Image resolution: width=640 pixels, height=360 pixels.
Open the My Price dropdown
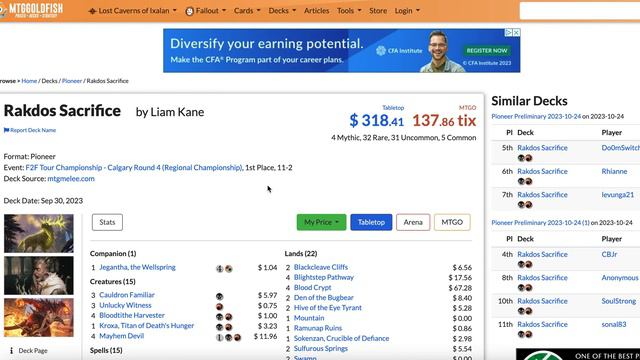click(x=322, y=222)
